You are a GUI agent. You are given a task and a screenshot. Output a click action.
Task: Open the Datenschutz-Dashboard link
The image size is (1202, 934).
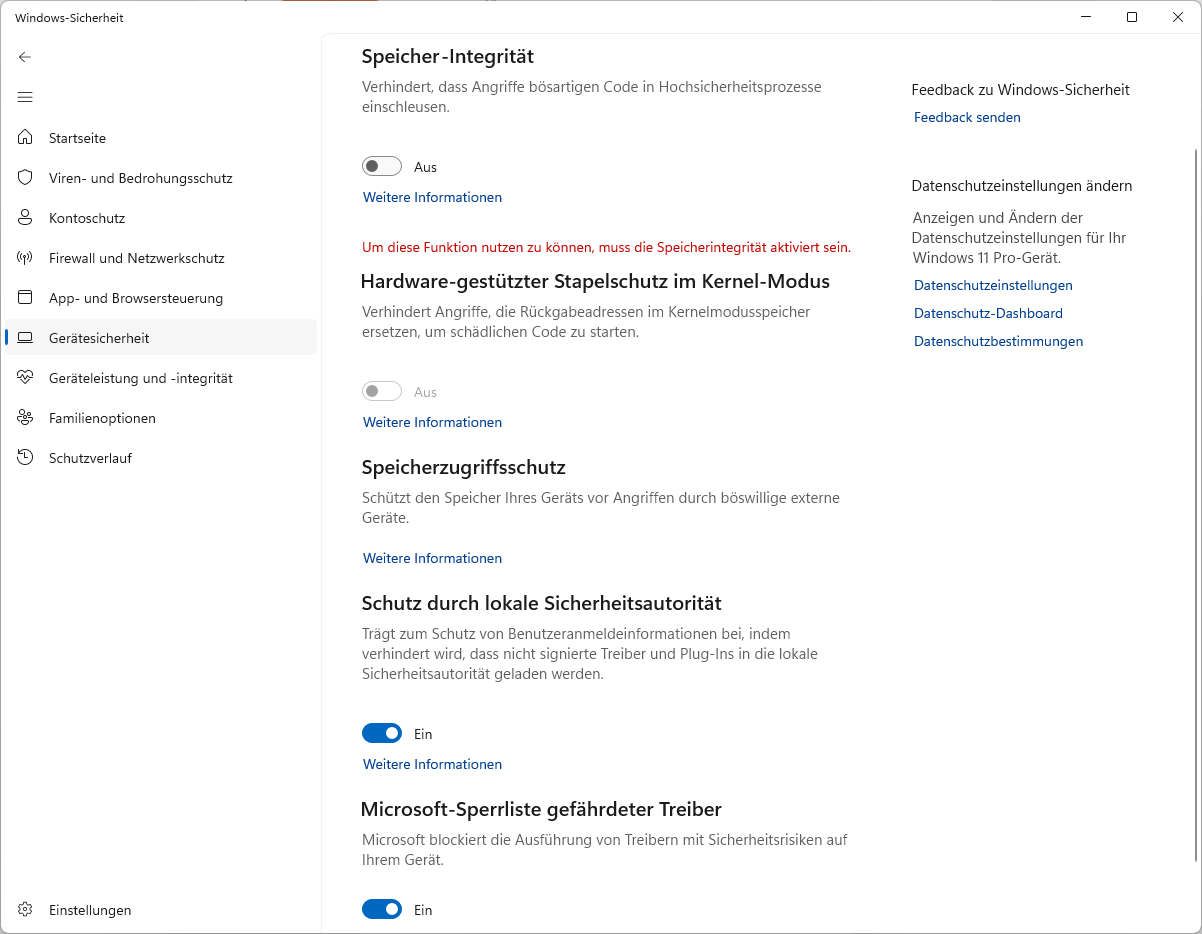click(x=988, y=313)
